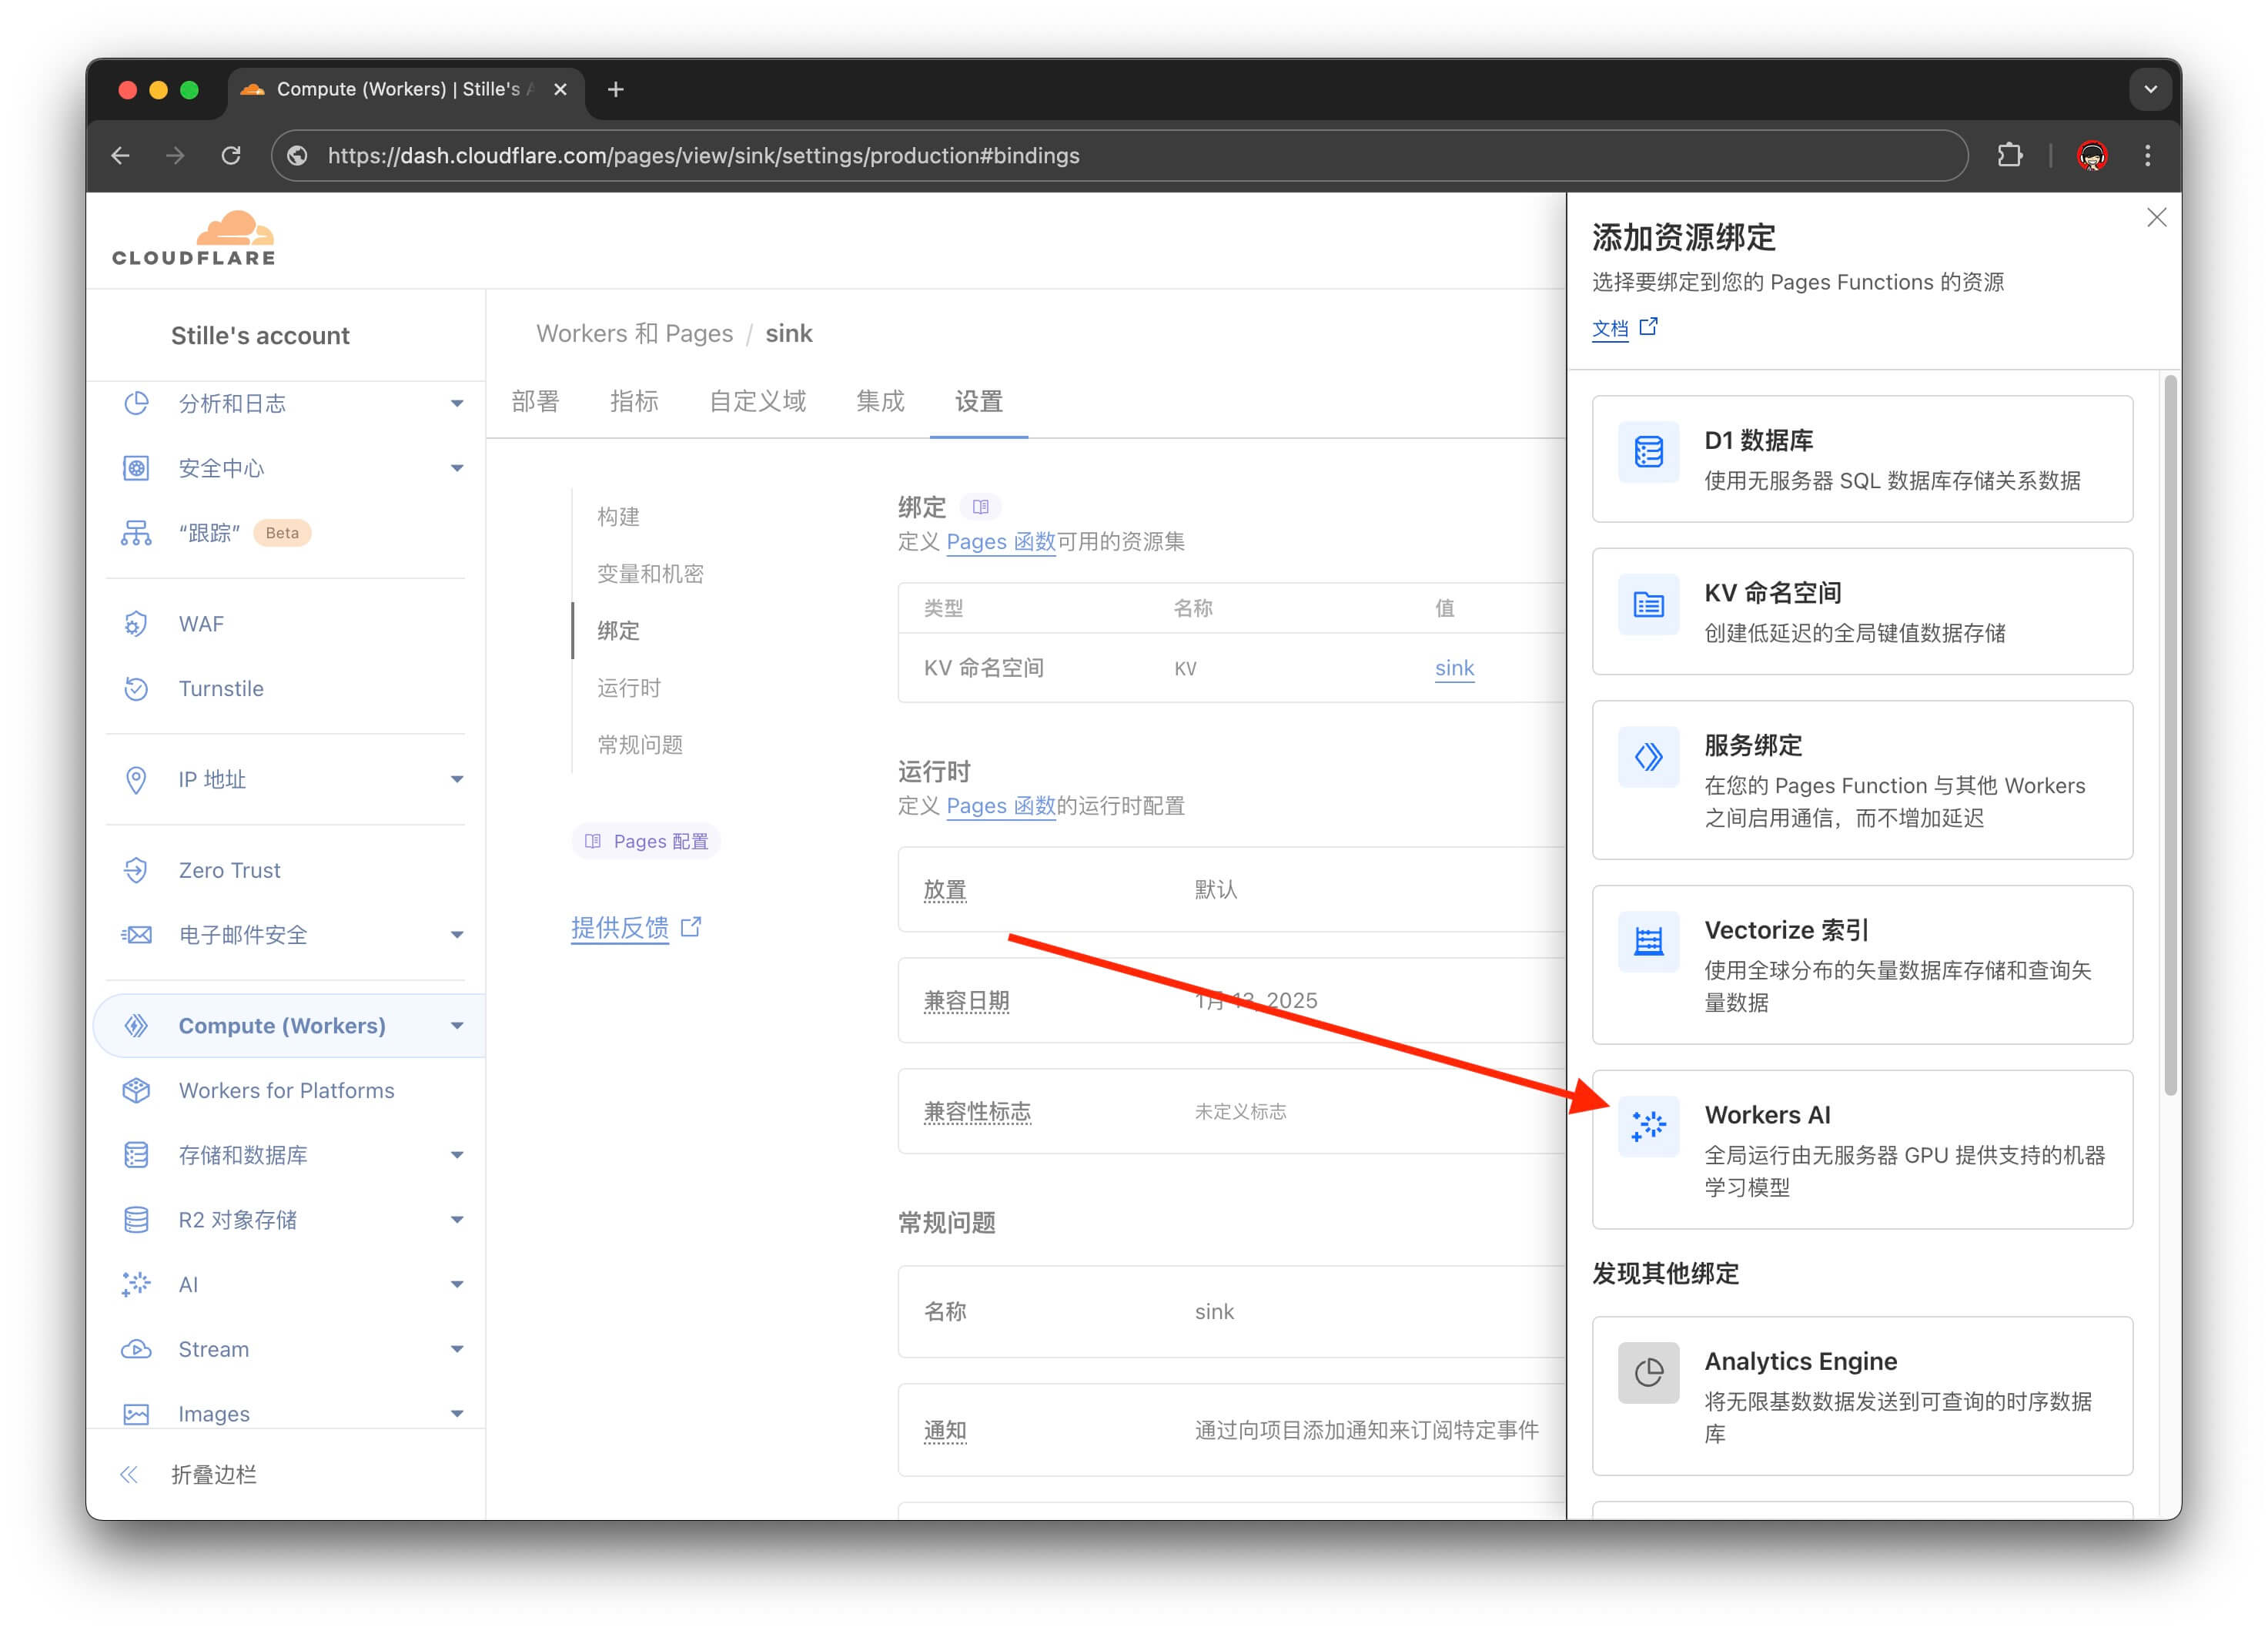2268x1634 pixels.
Task: Click the binding panel vertical scrollbar
Action: coord(2170,735)
